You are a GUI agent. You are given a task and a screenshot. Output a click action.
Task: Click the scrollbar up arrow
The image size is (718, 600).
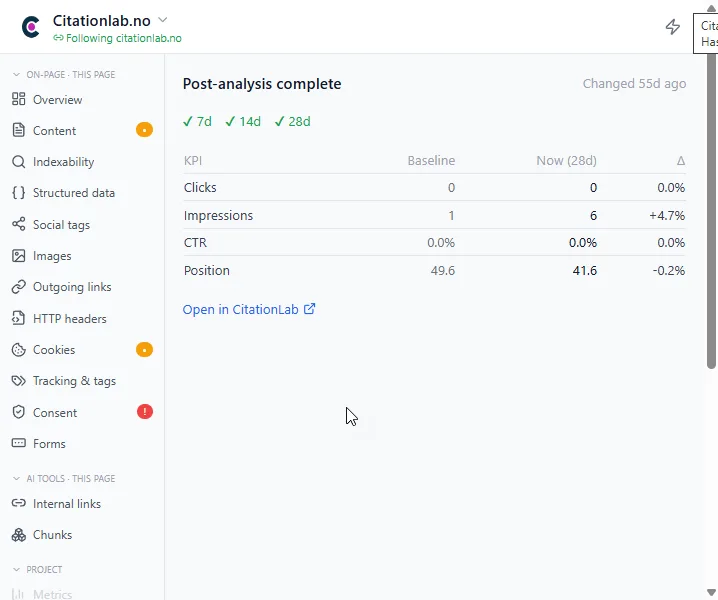(x=711, y=8)
